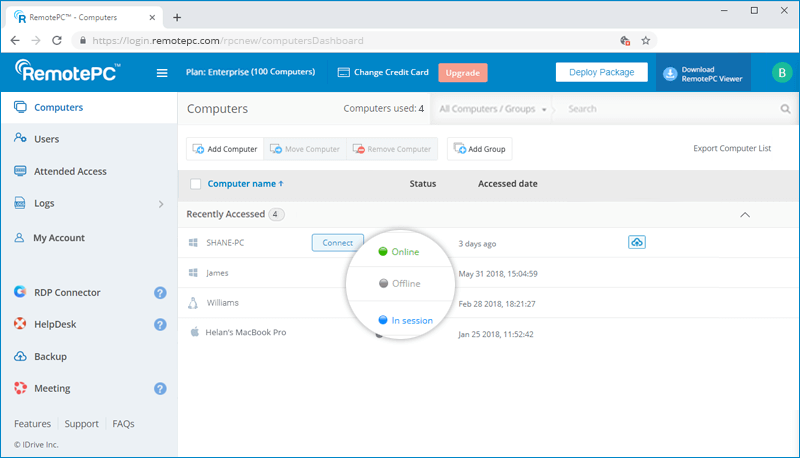Click help icon beside Meeting
Screen dimensions: 800x458
tap(160, 389)
